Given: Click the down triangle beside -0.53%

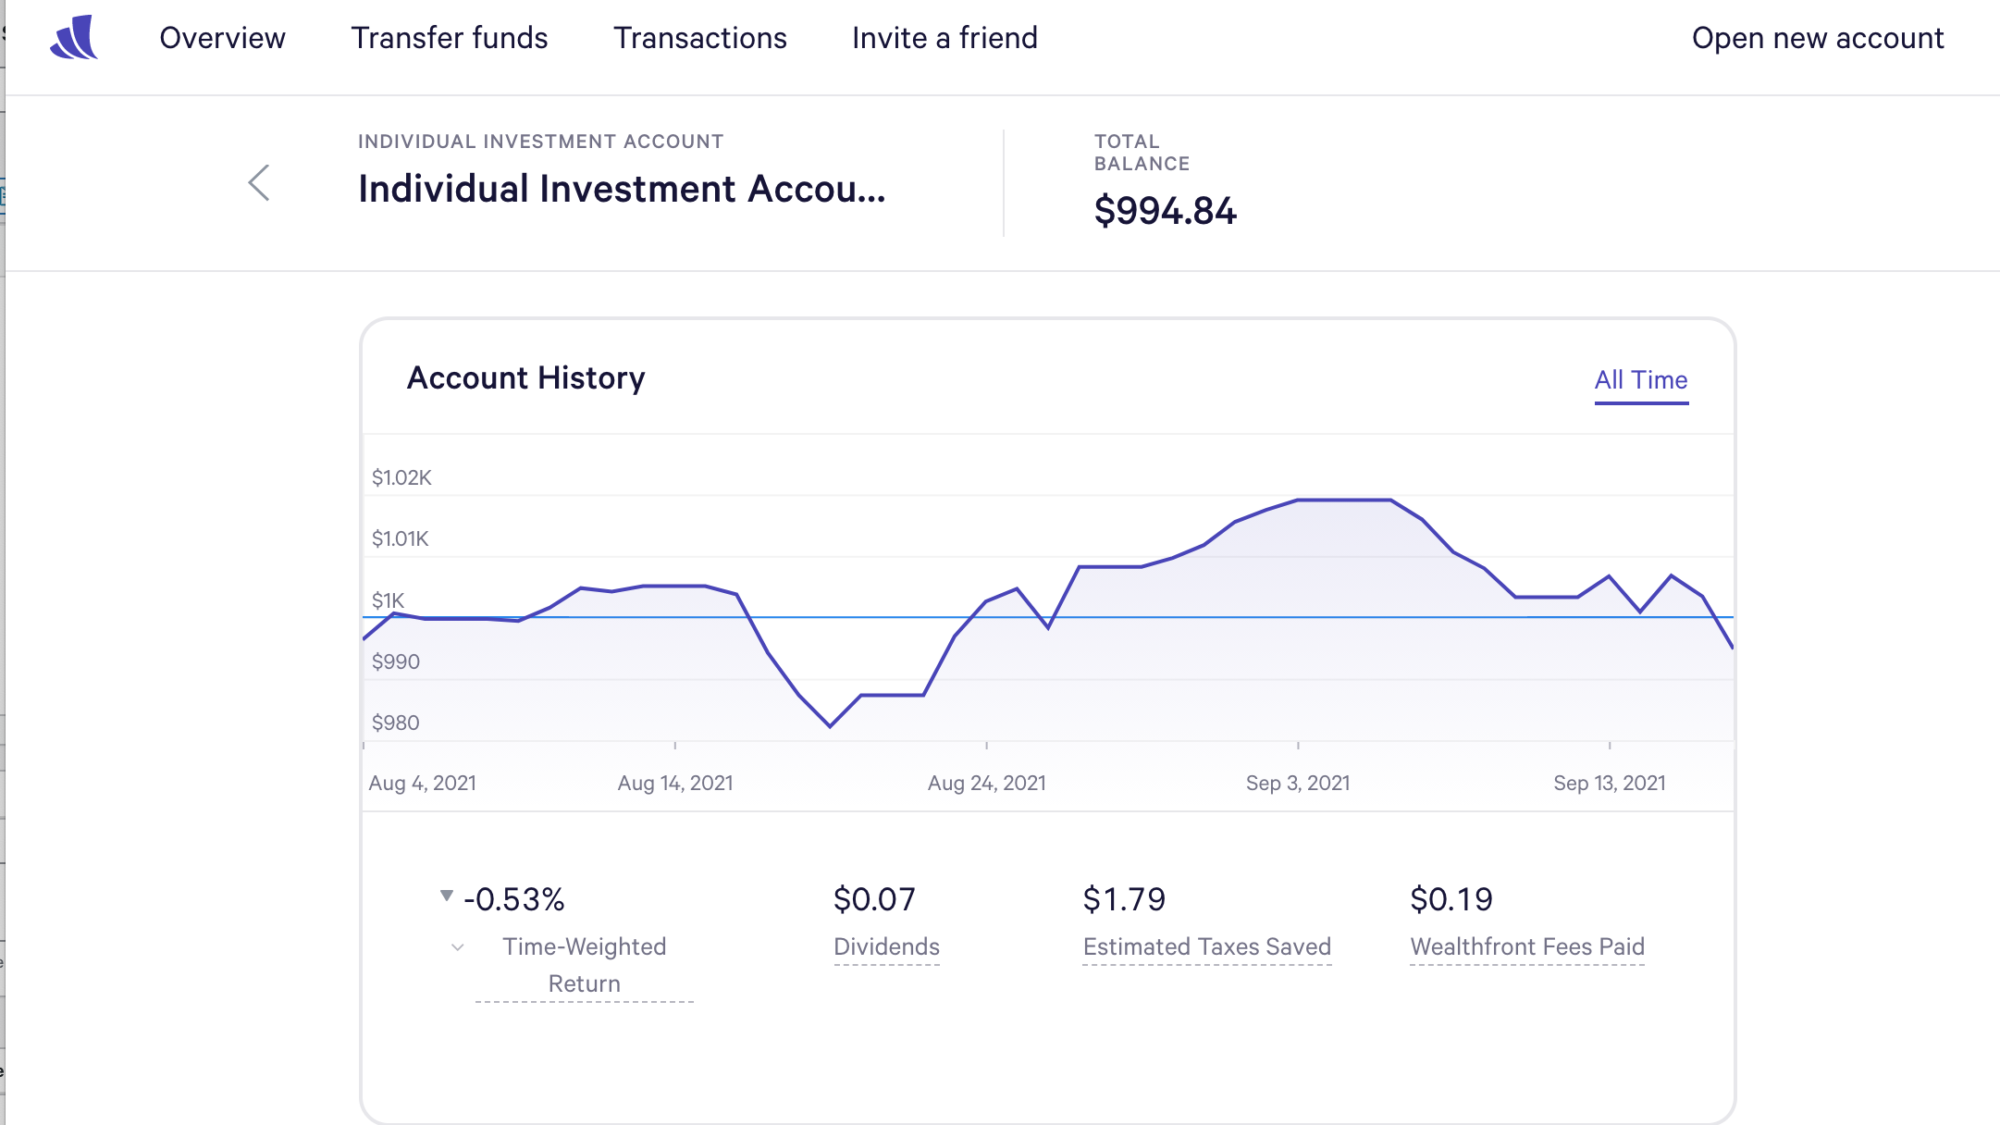Looking at the screenshot, I should [x=447, y=896].
